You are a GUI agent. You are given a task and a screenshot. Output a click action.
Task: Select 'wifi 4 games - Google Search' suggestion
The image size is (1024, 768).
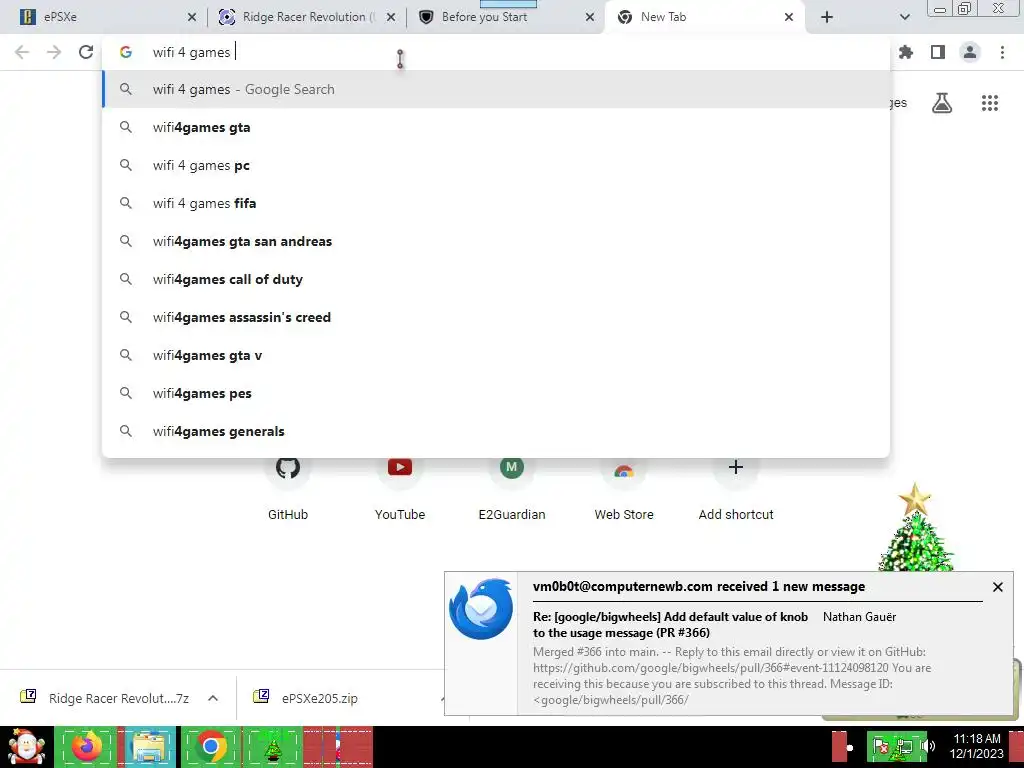coord(496,89)
